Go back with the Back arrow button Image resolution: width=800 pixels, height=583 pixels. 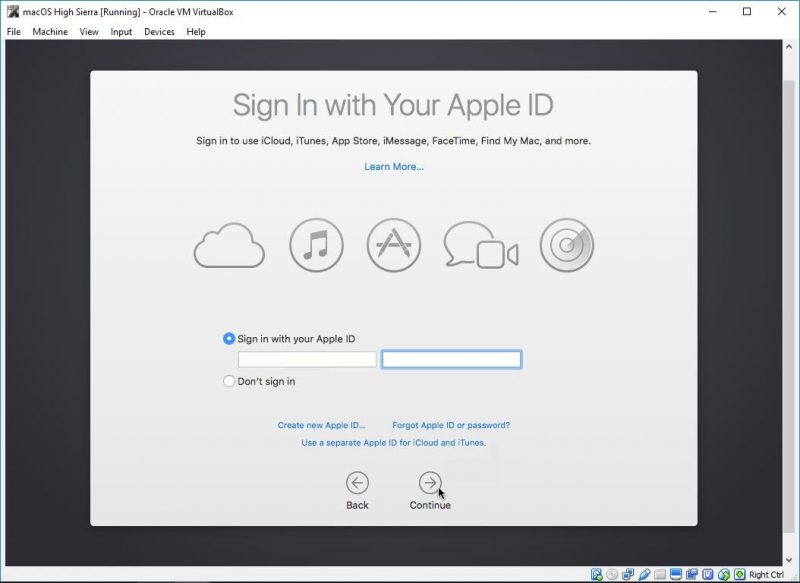(x=357, y=483)
